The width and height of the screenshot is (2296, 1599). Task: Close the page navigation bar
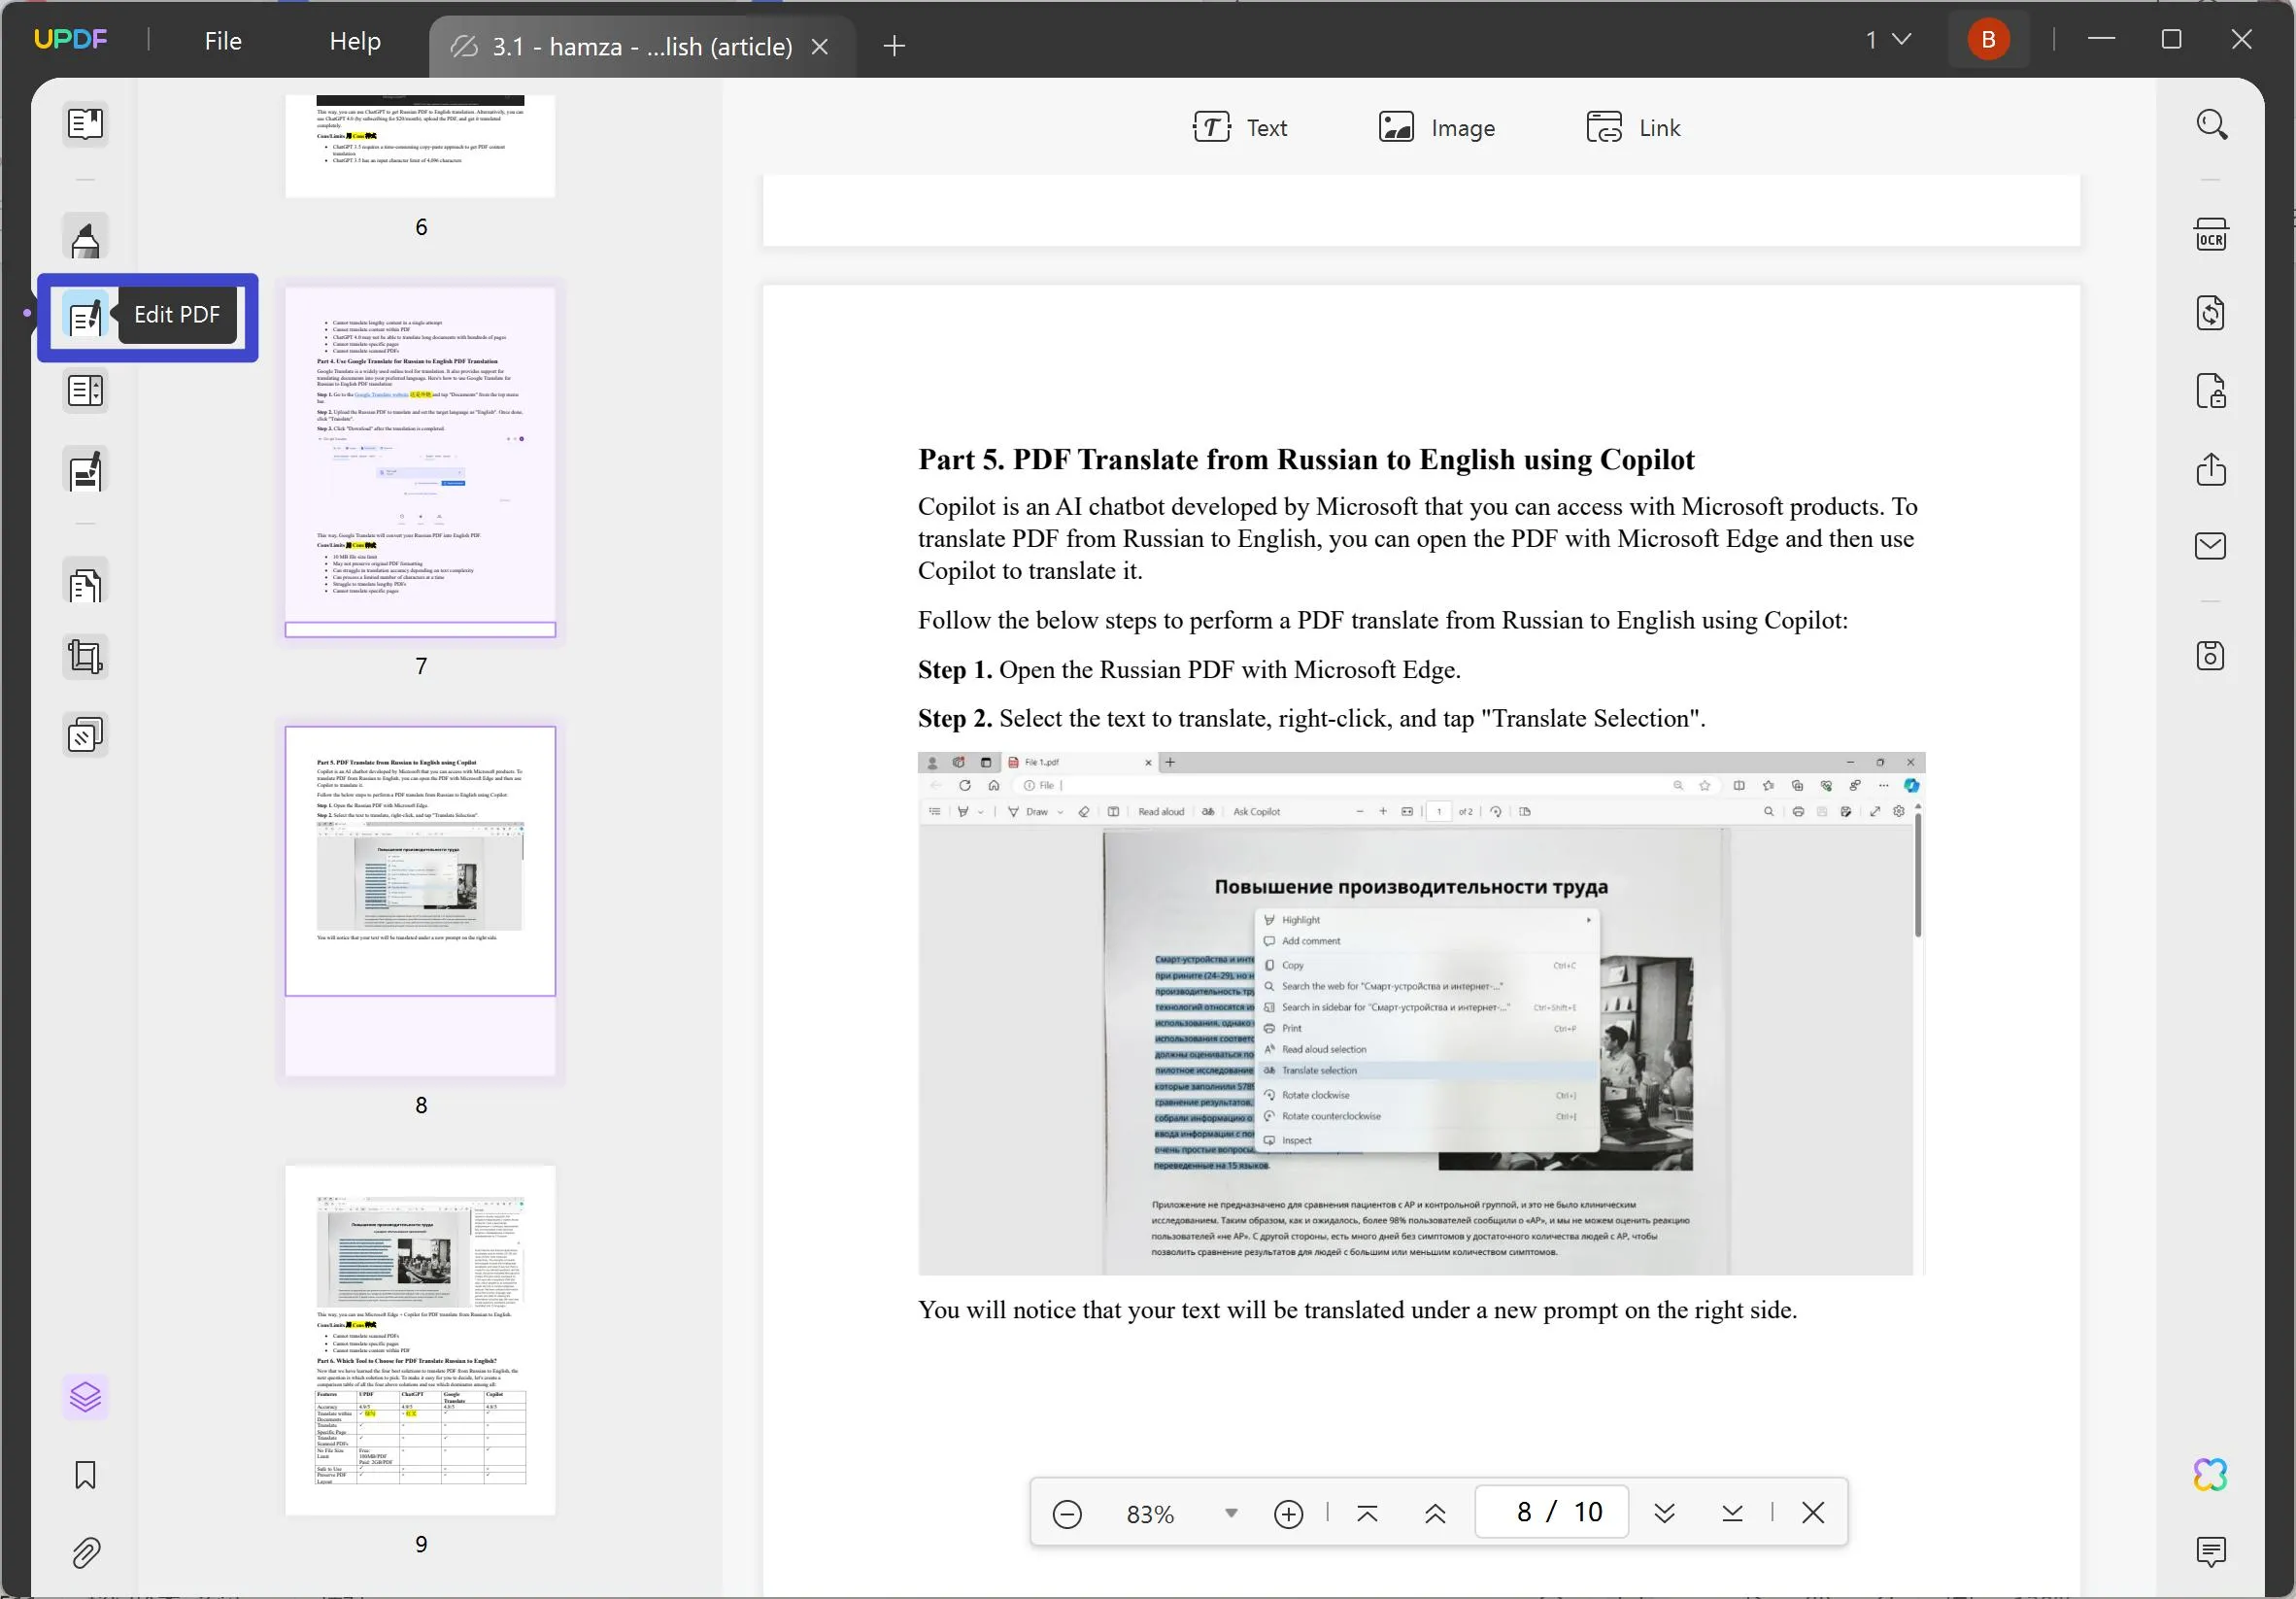click(x=1812, y=1513)
